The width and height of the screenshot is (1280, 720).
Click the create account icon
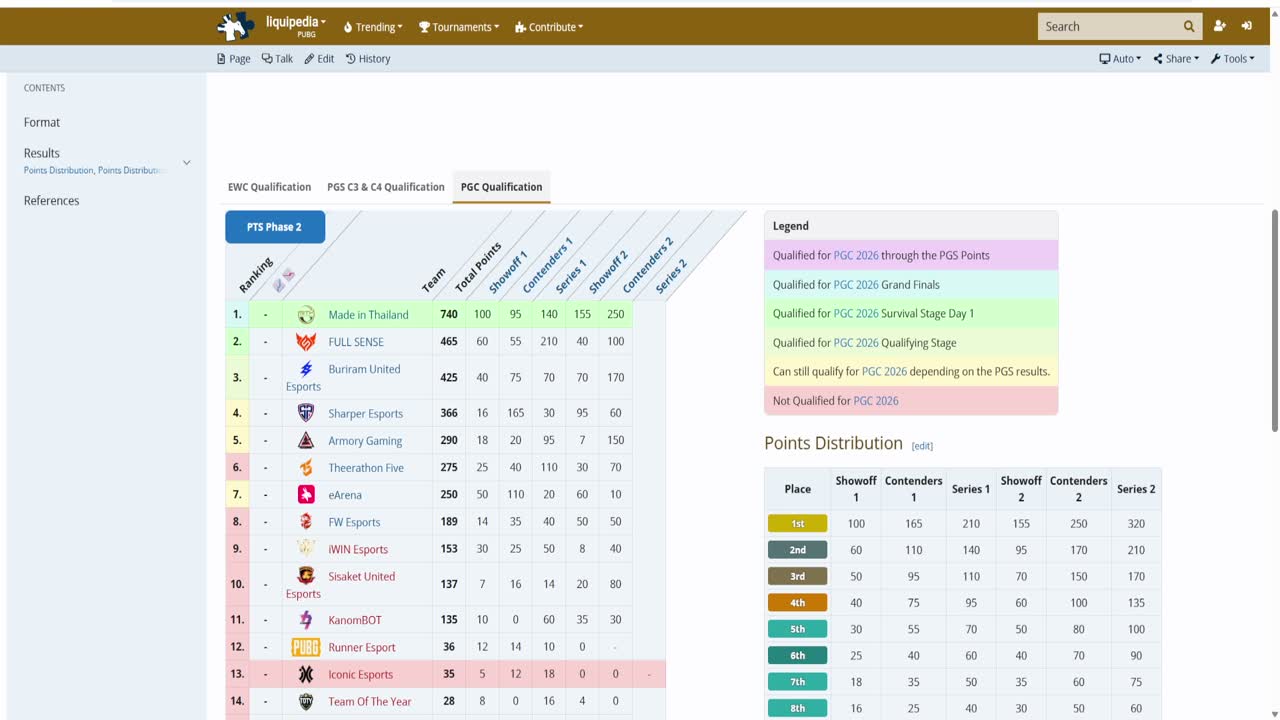(x=1220, y=27)
